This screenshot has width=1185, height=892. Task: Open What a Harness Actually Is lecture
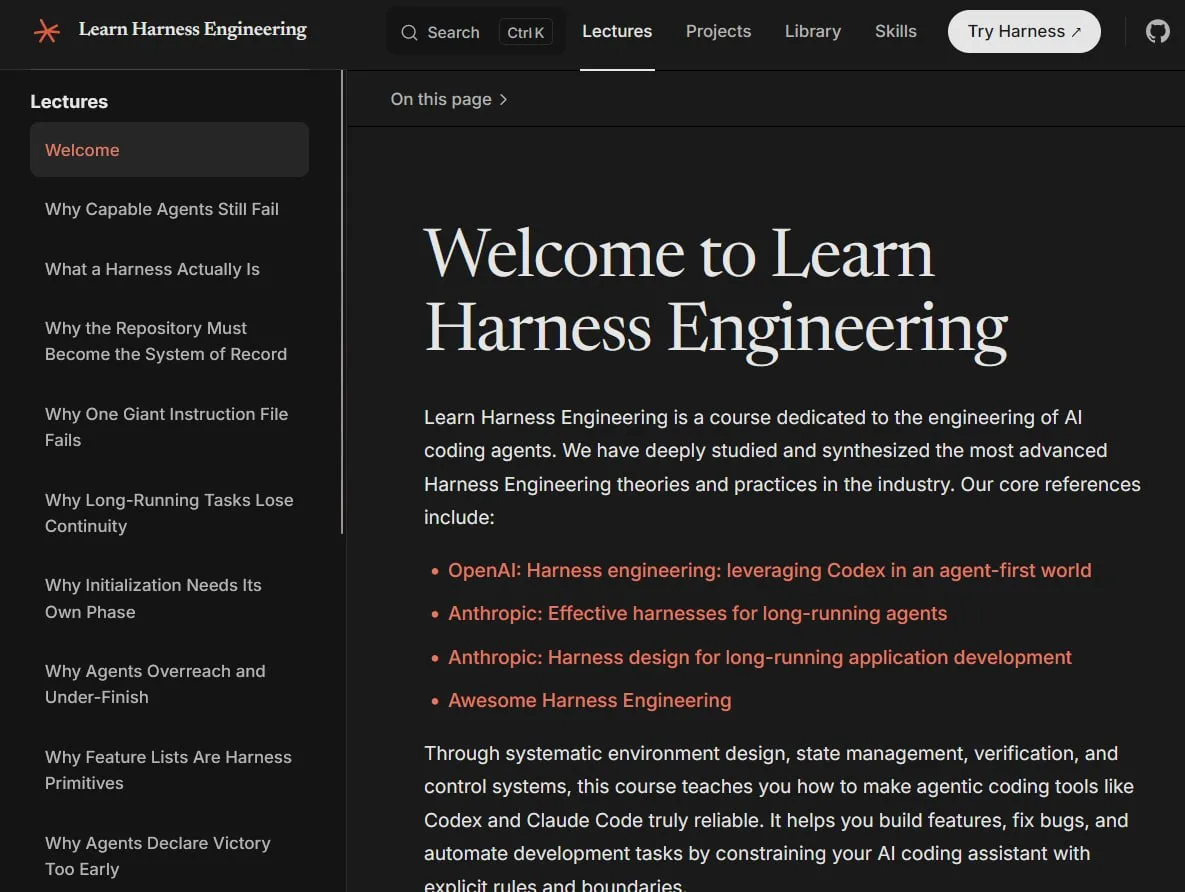point(152,269)
